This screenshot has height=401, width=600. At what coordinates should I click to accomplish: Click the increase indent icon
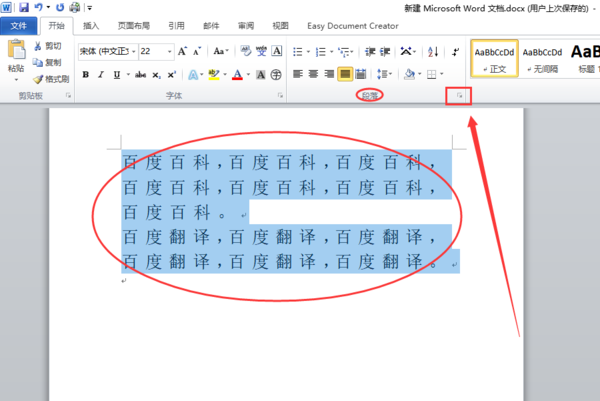[385, 51]
